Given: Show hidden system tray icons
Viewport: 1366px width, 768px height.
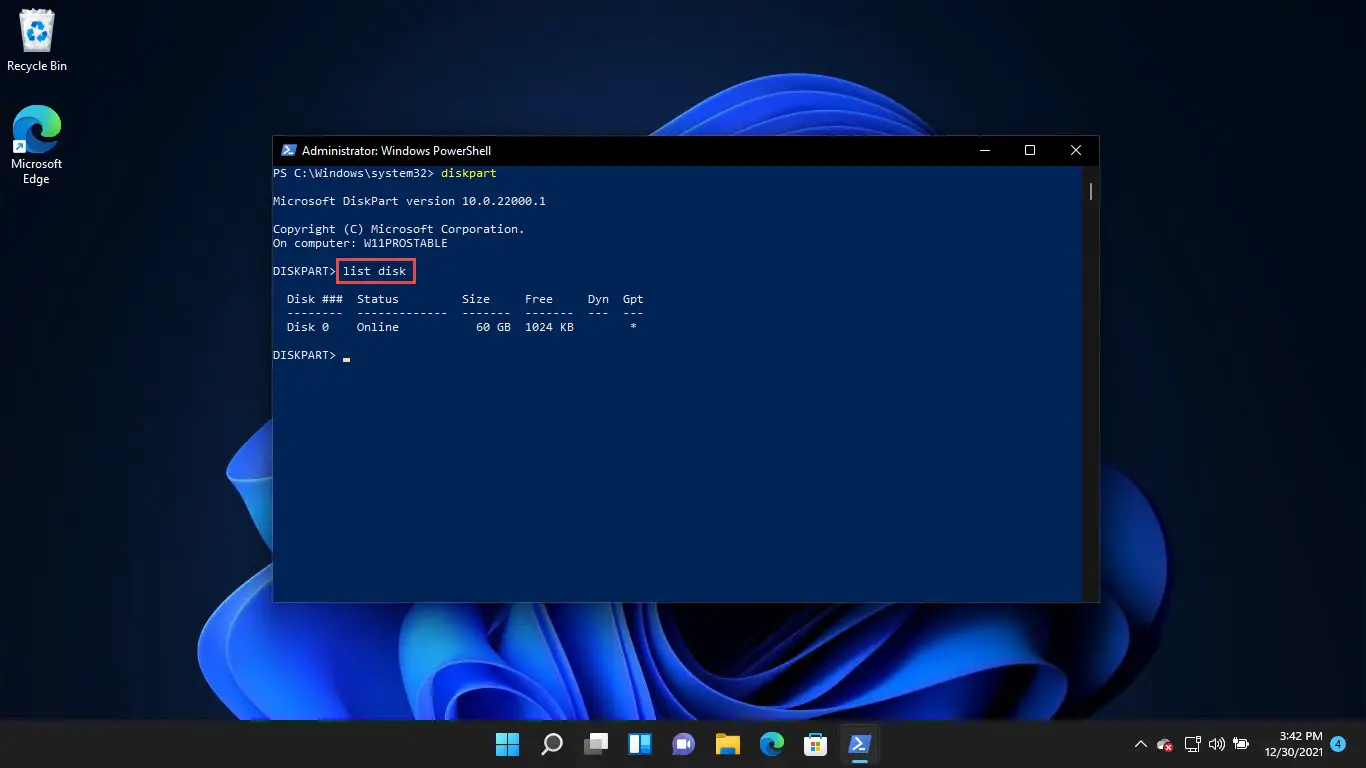Looking at the screenshot, I should click(x=1140, y=744).
